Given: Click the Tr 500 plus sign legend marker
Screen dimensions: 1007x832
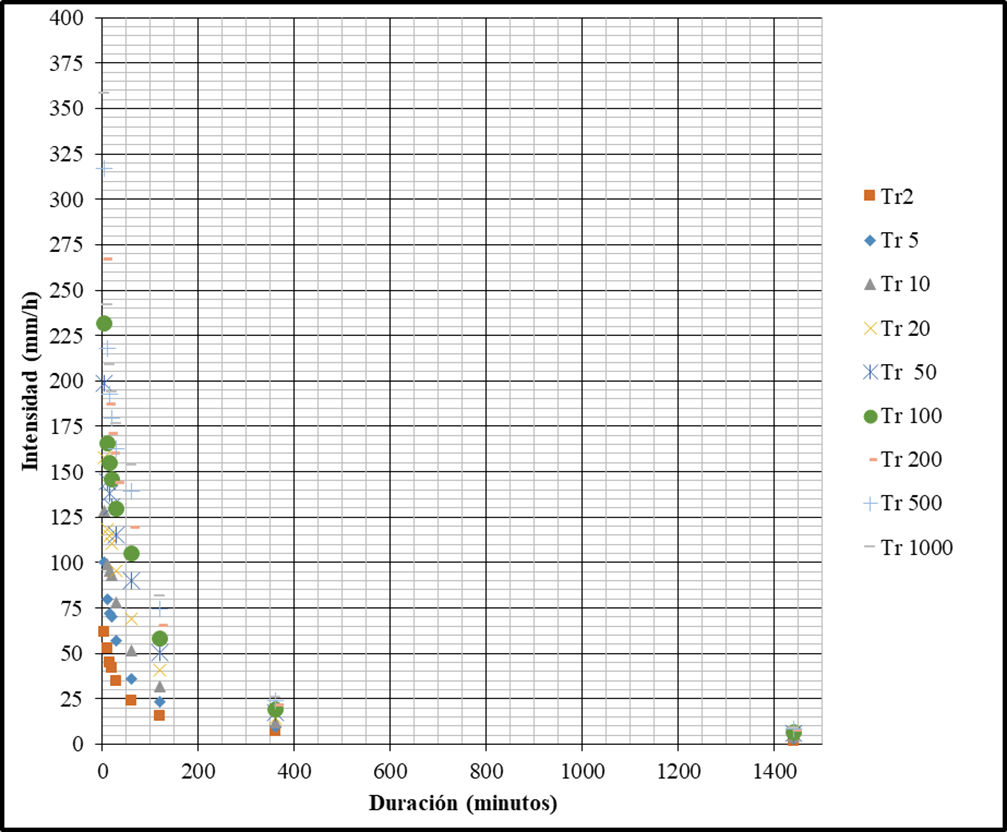Looking at the screenshot, I should [870, 504].
